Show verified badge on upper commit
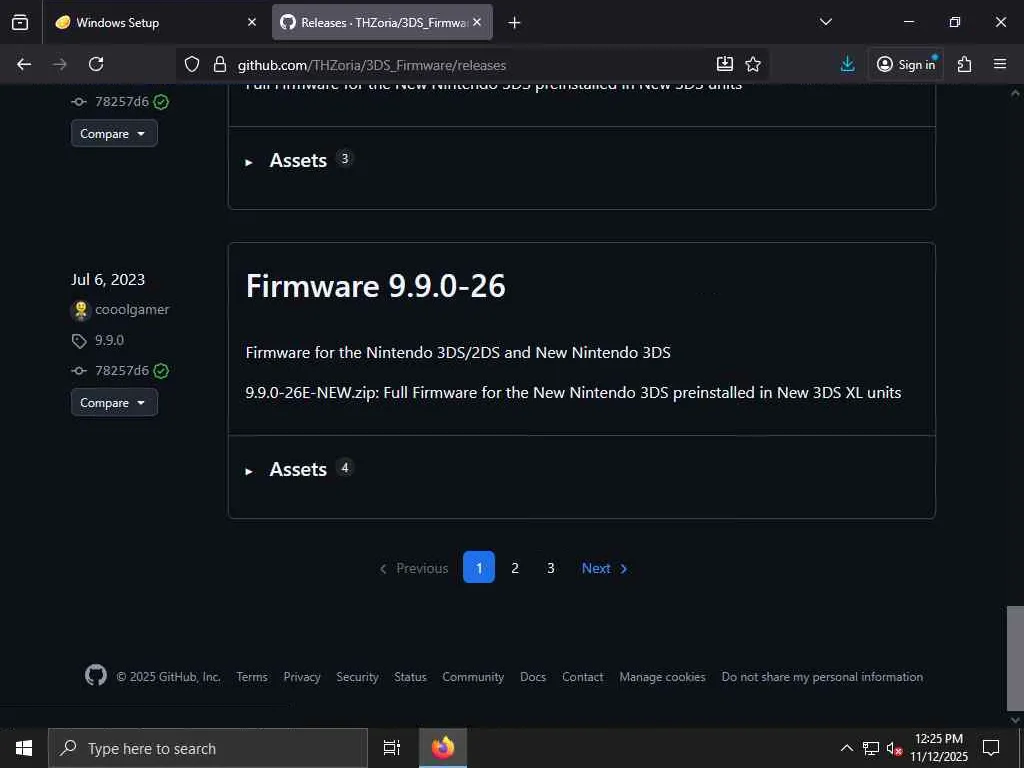 coord(161,102)
